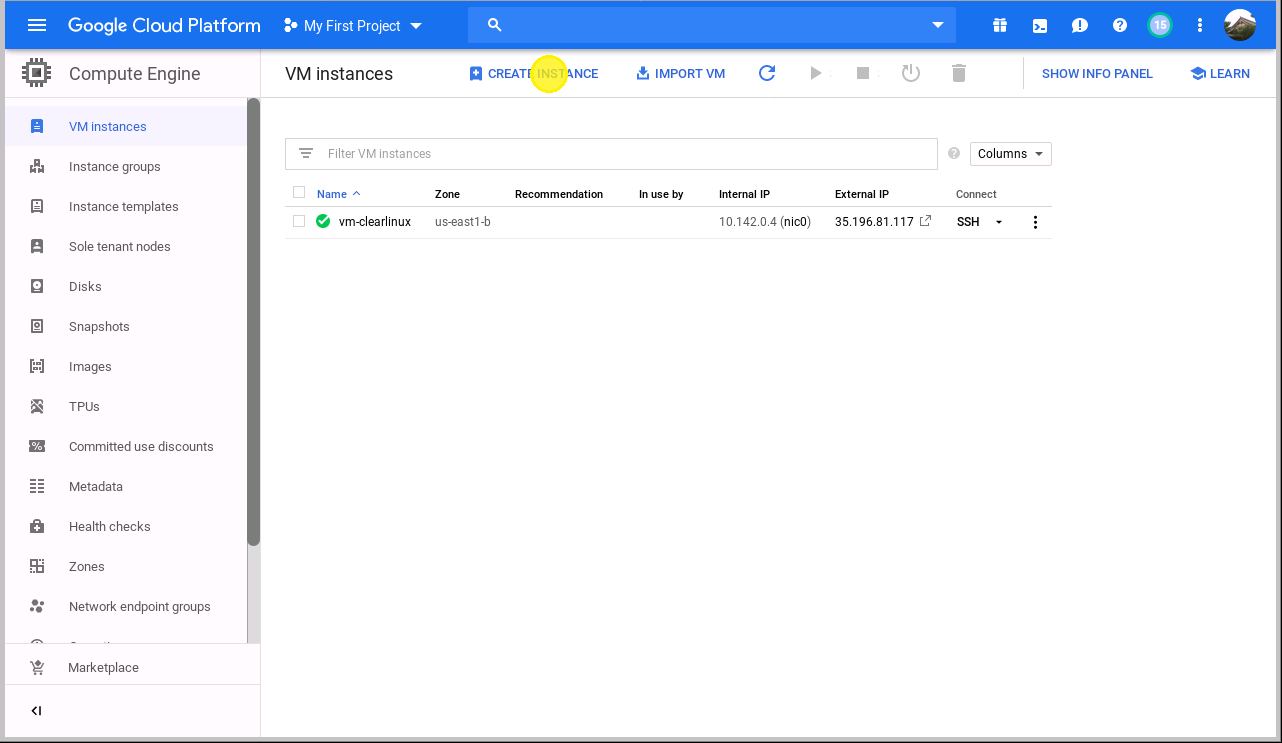The image size is (1282, 743).
Task: Open Metadata in sidebar
Action: click(125, 486)
